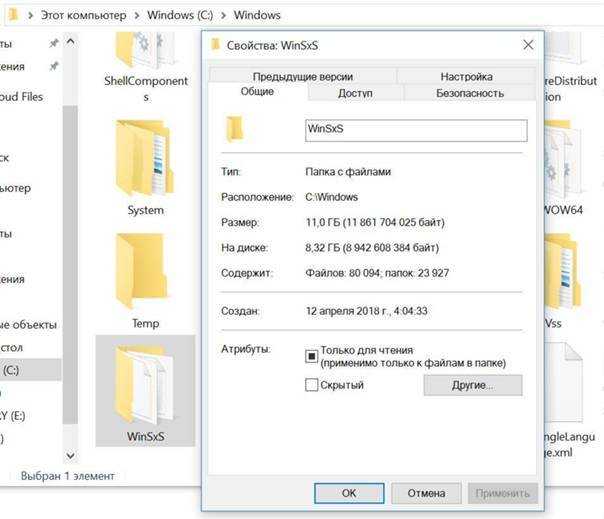Switch to the Безопасность tab
This screenshot has height=519, width=604.
pyautogui.click(x=470, y=93)
